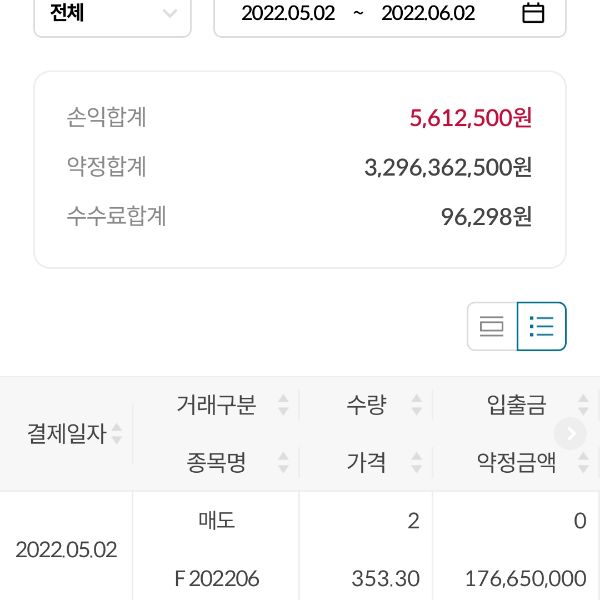The height and width of the screenshot is (600, 600).
Task: Click the start date 2022.05.02 field
Action: 286,14
